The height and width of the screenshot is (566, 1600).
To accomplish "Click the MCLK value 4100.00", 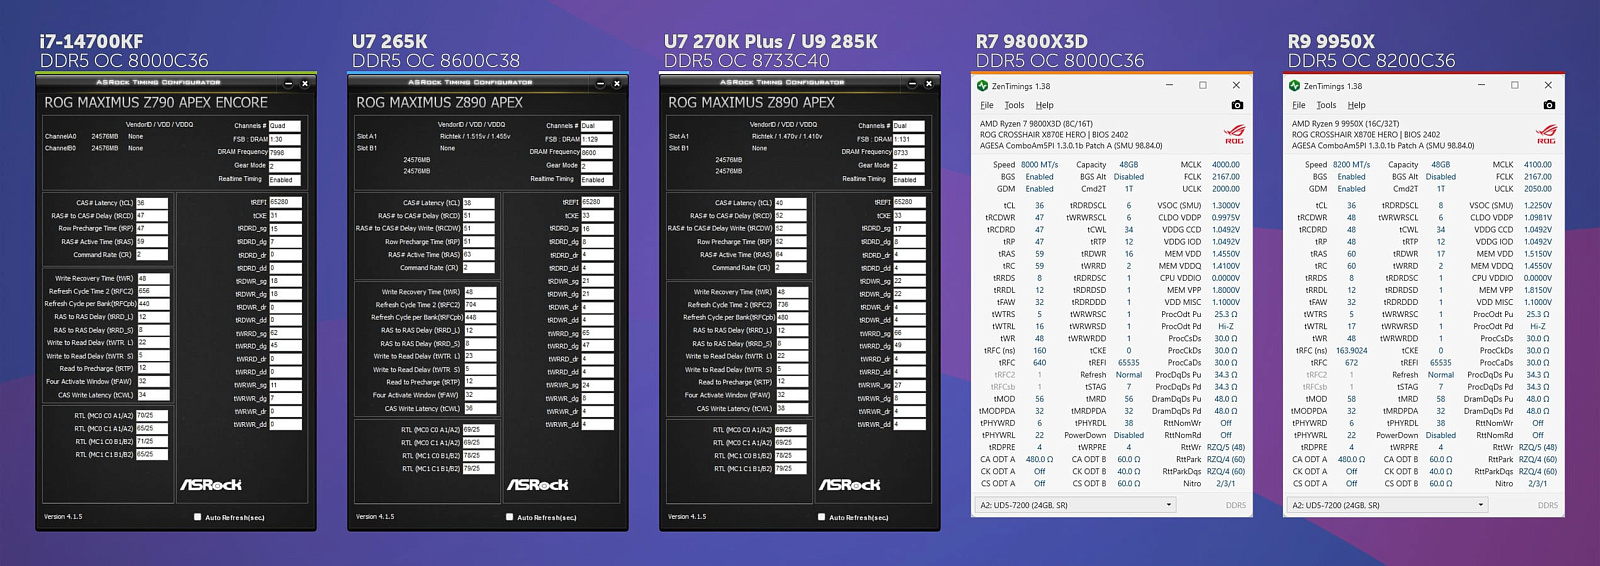I will tap(1538, 165).
